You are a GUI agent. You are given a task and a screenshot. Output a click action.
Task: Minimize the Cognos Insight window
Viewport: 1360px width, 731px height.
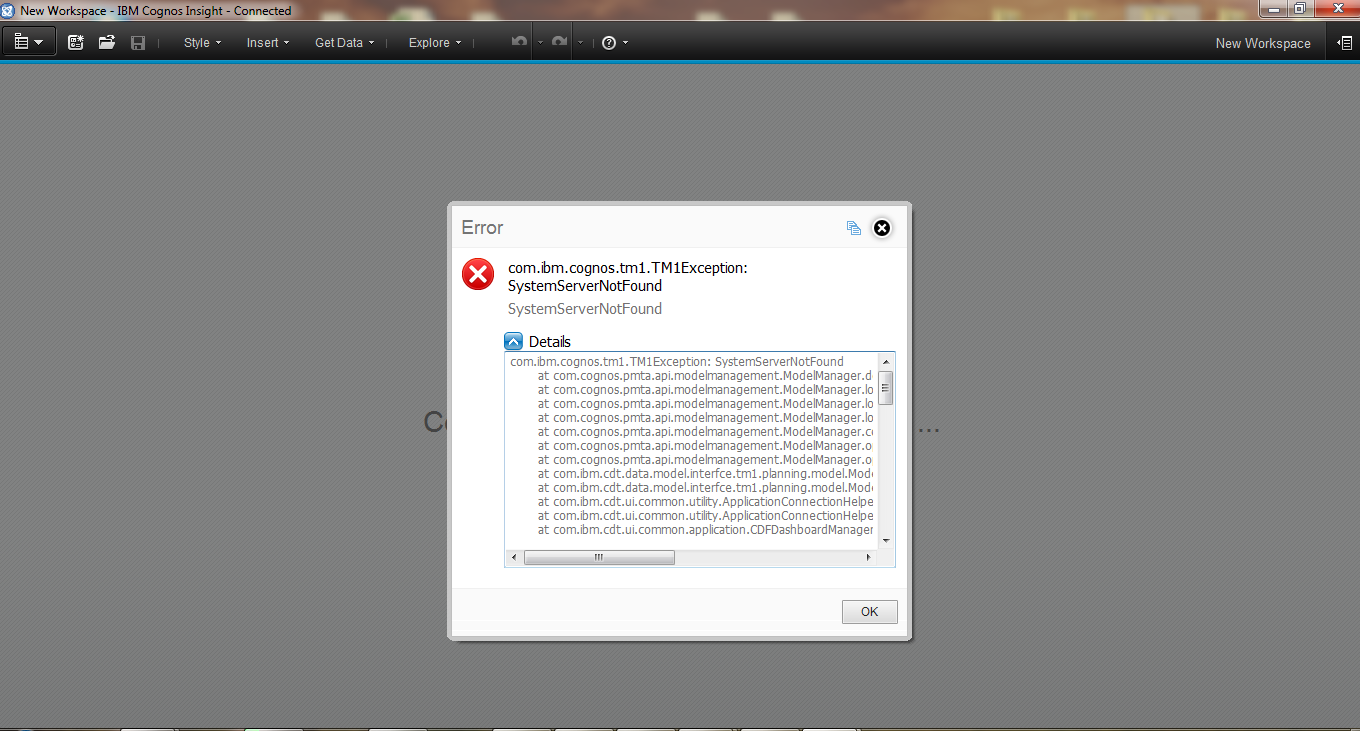pos(1273,8)
